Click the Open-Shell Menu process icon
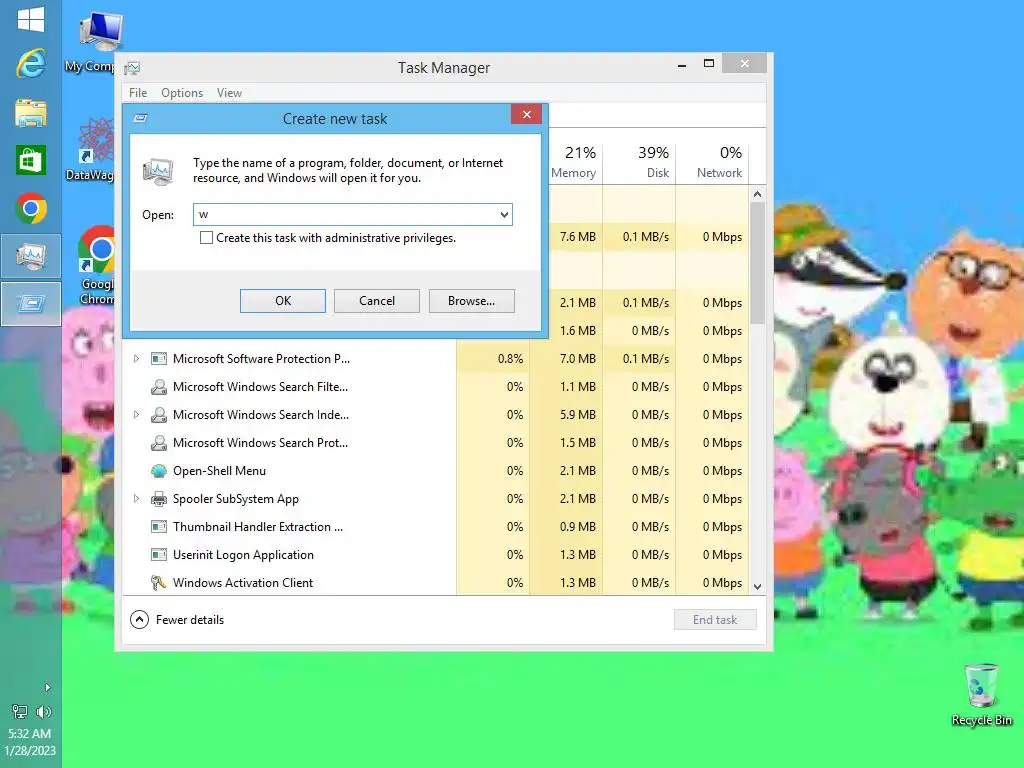Screen dimensions: 1024x768 click(159, 471)
